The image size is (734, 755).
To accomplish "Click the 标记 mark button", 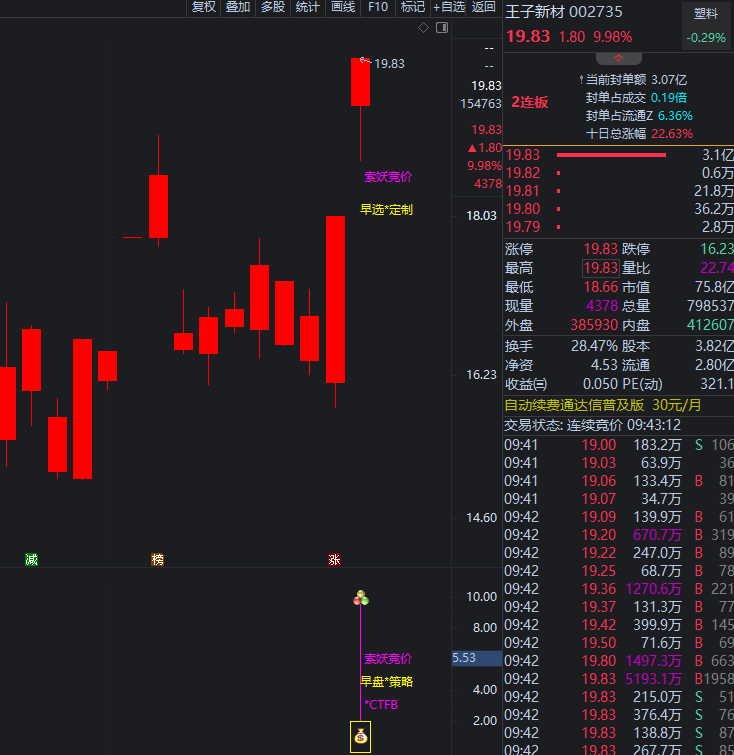I will point(413,7).
